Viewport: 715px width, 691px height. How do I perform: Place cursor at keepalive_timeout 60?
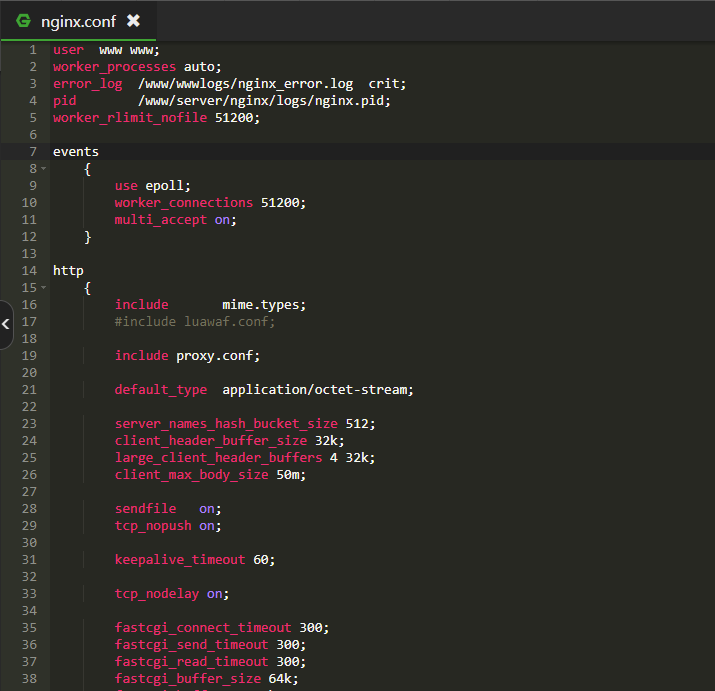194,560
